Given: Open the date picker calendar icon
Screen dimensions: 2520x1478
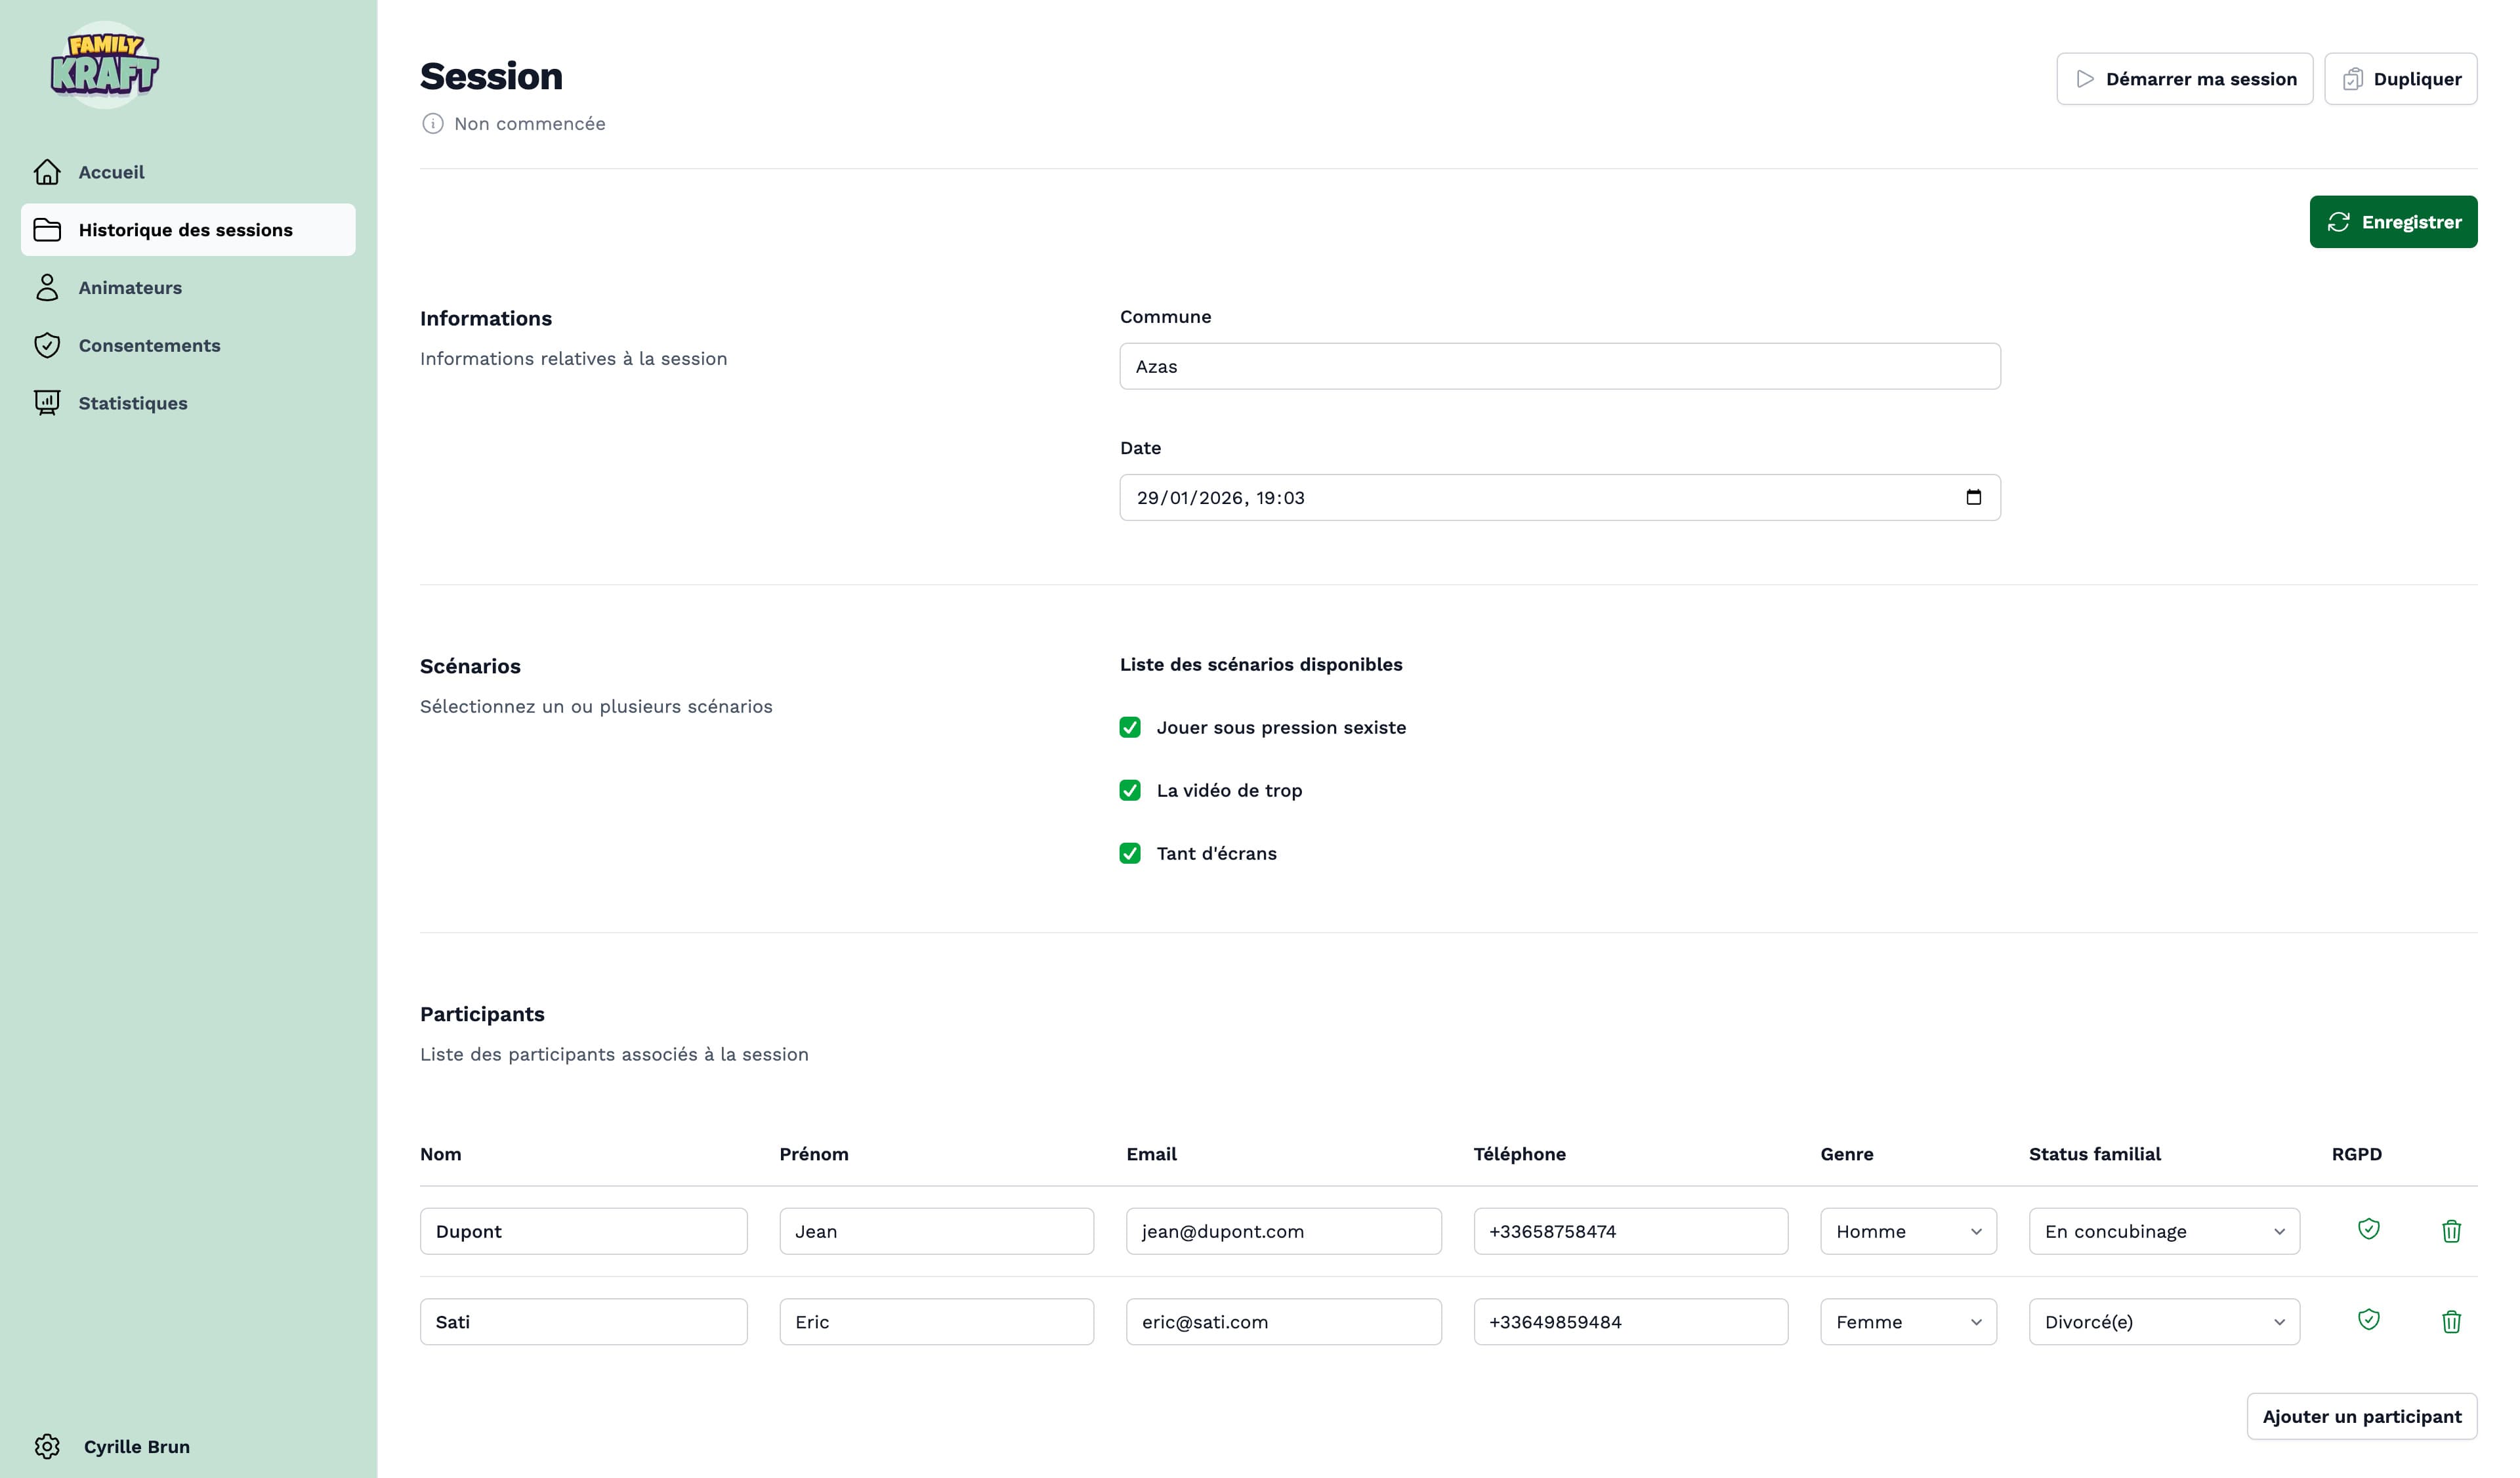Looking at the screenshot, I should pyautogui.click(x=1973, y=497).
